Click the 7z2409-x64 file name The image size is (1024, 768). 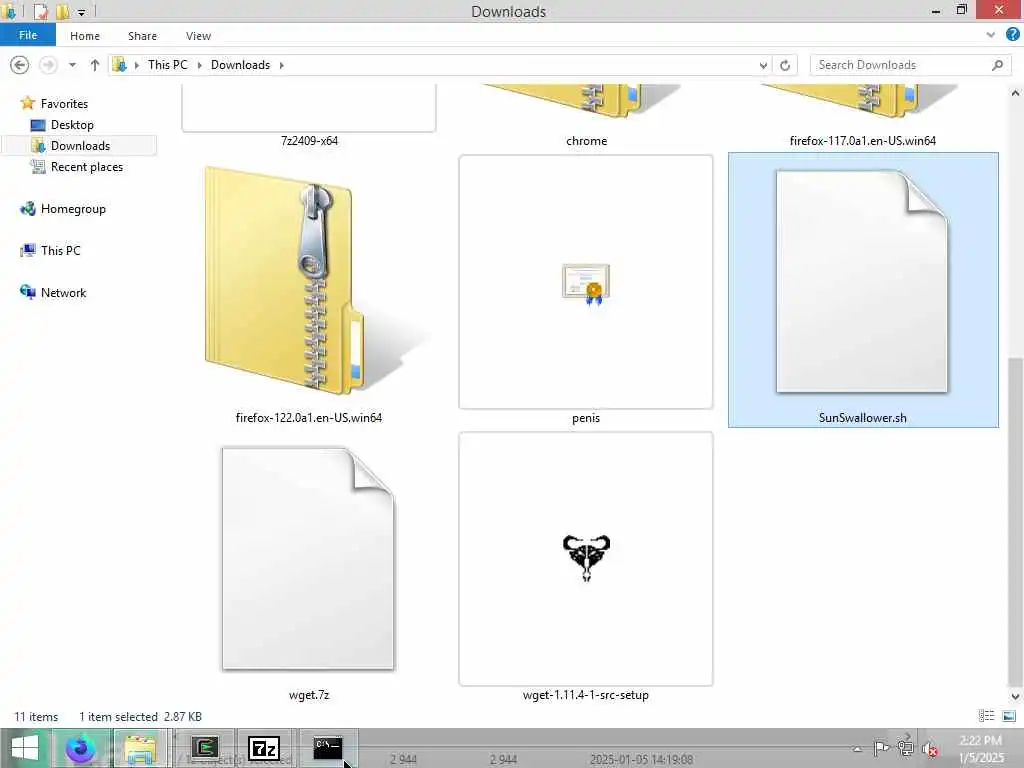tap(310, 140)
